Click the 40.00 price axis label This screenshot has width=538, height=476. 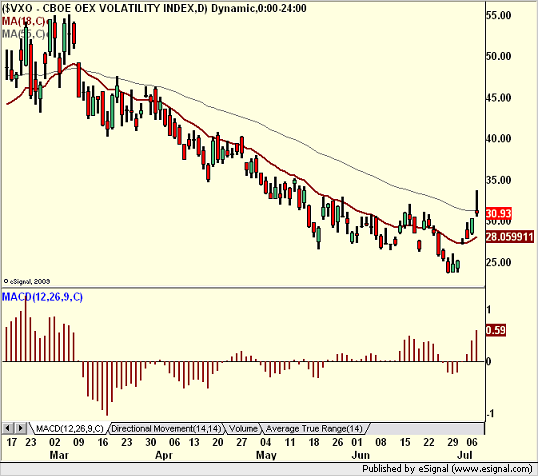(x=499, y=139)
